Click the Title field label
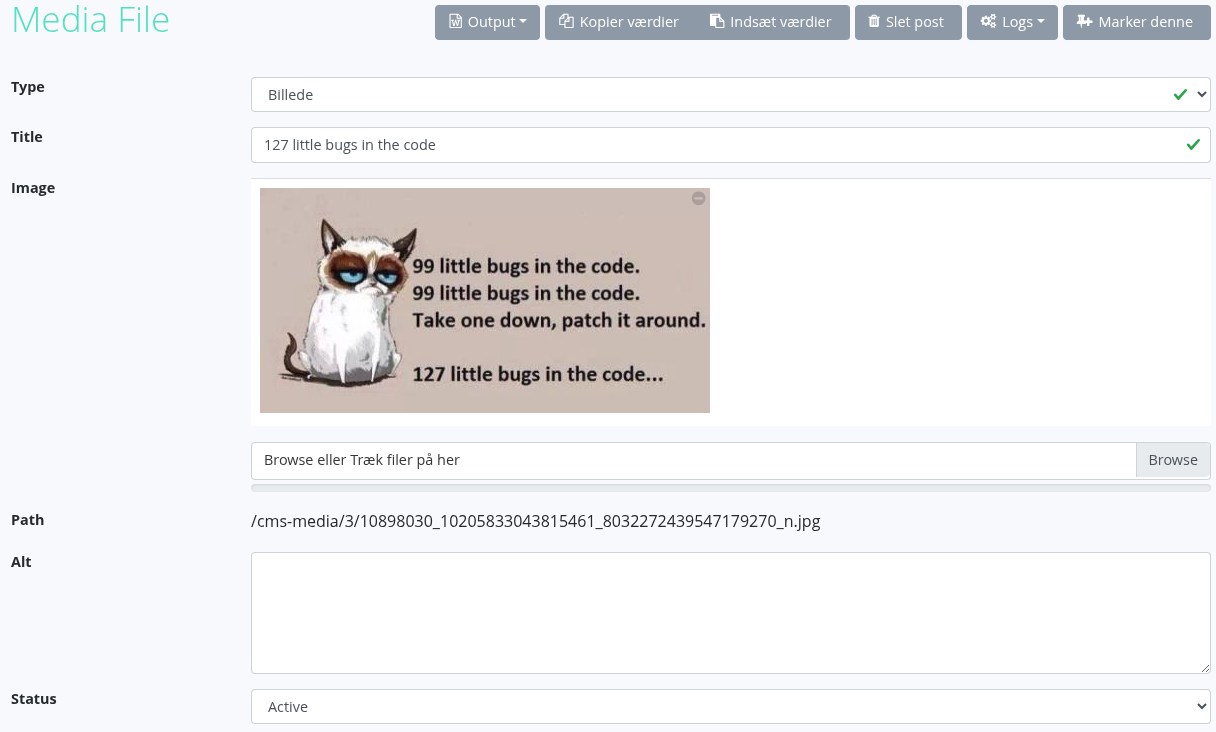1216x732 pixels. pos(27,137)
